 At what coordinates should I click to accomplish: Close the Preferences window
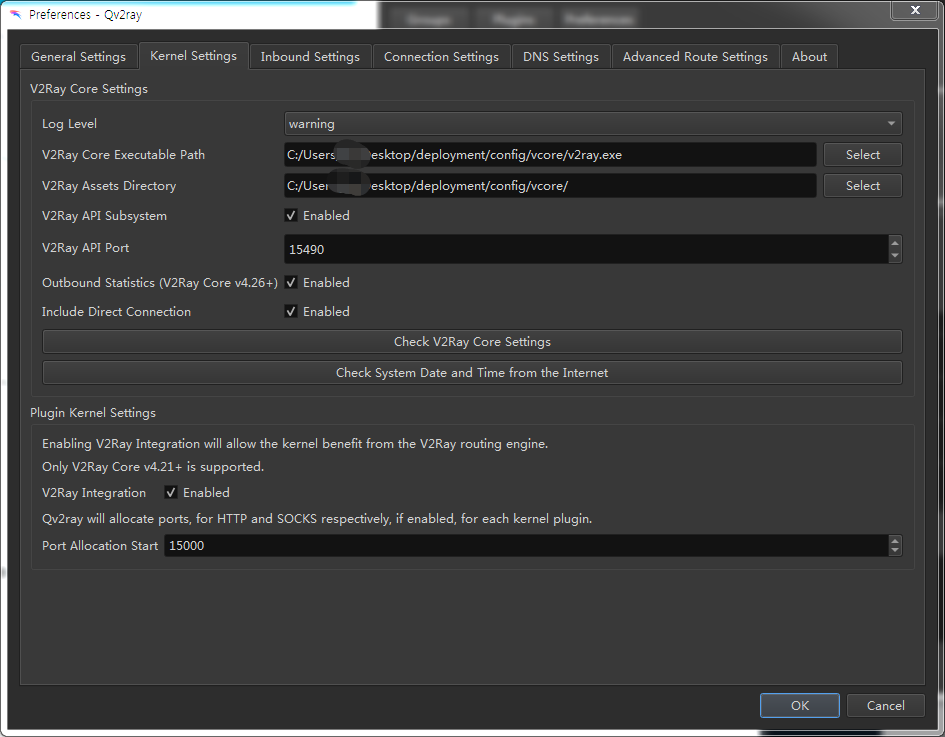tap(915, 10)
